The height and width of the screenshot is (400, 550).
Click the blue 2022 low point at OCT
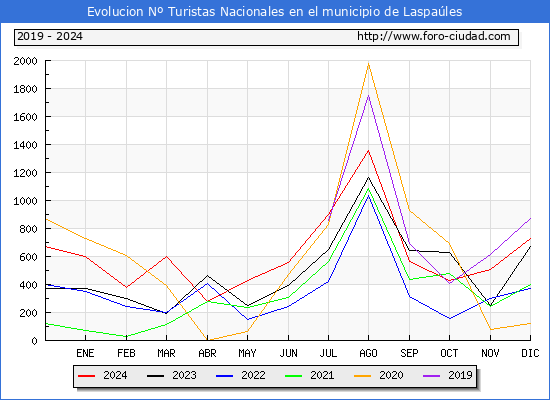449,319
